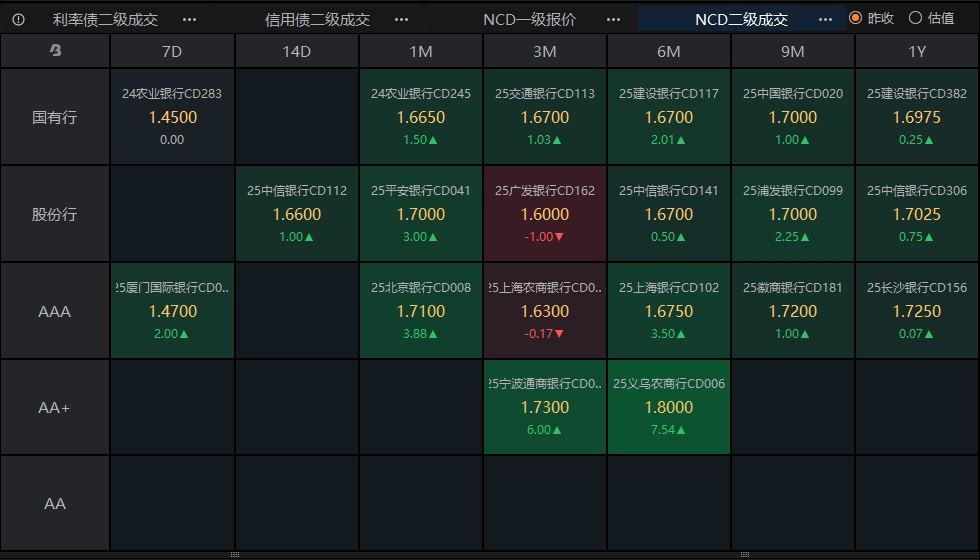Click the info icon left of 利率债二级成交
980x560 pixels.
pyautogui.click(x=18, y=19)
